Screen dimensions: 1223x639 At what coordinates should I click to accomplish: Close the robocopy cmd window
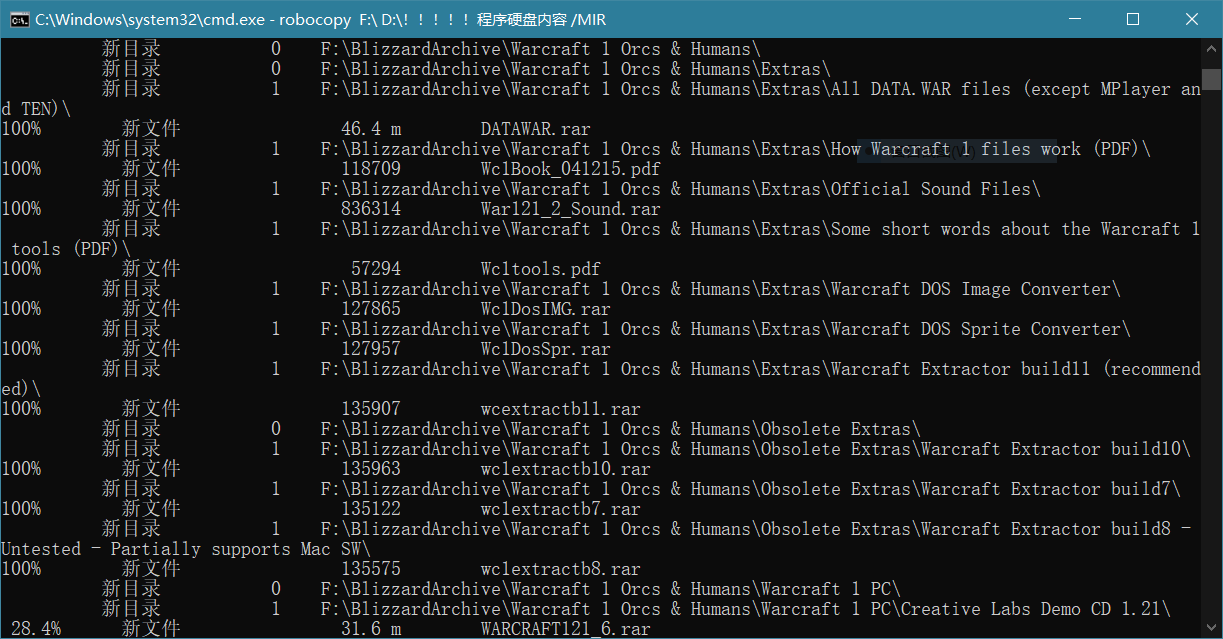(x=1192, y=19)
